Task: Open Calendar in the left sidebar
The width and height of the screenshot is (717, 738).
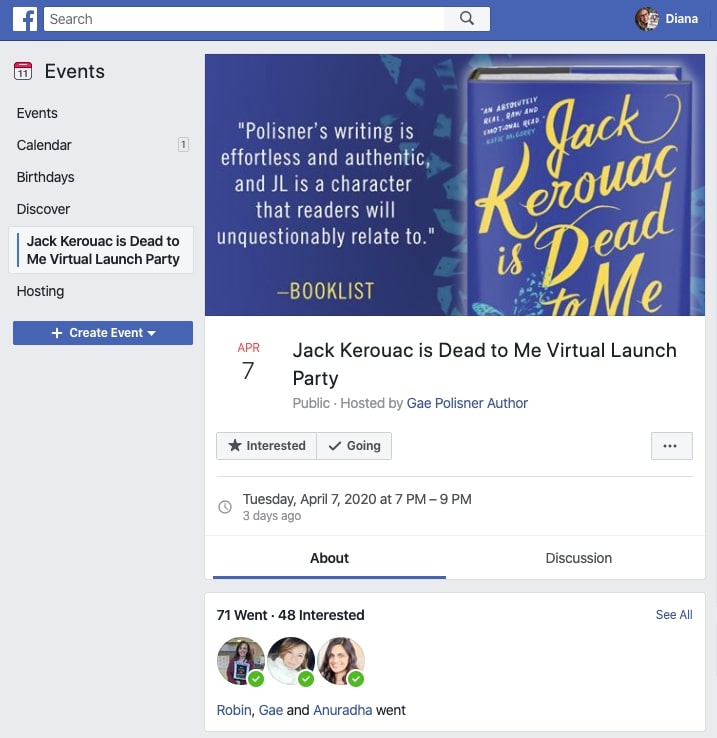Action: [x=44, y=145]
